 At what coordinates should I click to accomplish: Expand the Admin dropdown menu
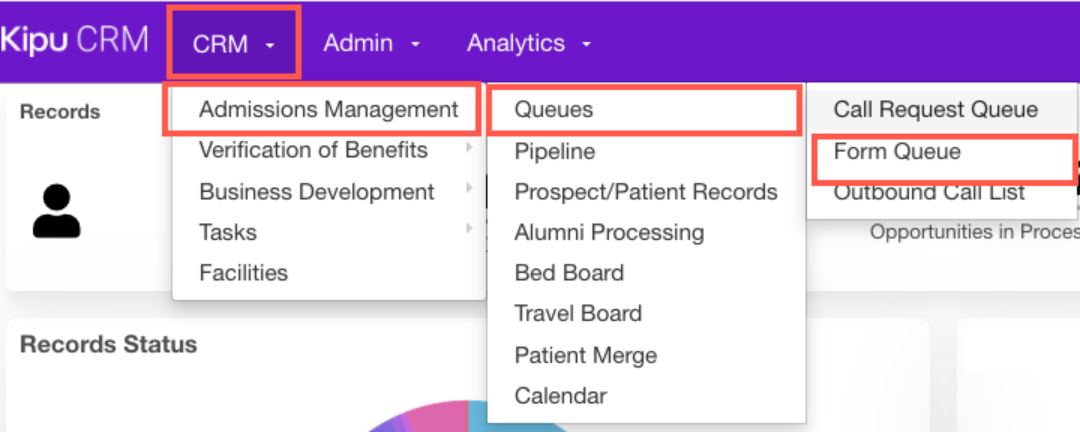click(x=371, y=44)
